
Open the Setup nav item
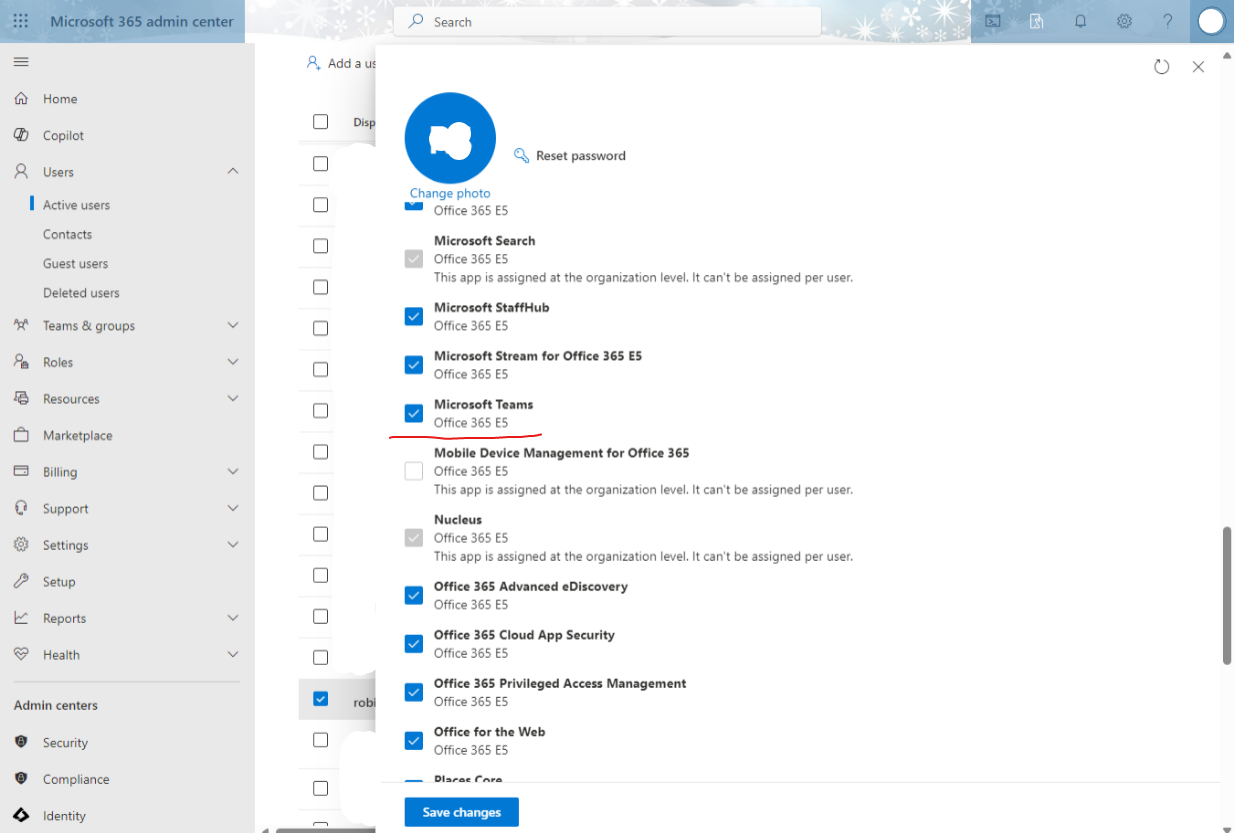coord(59,582)
